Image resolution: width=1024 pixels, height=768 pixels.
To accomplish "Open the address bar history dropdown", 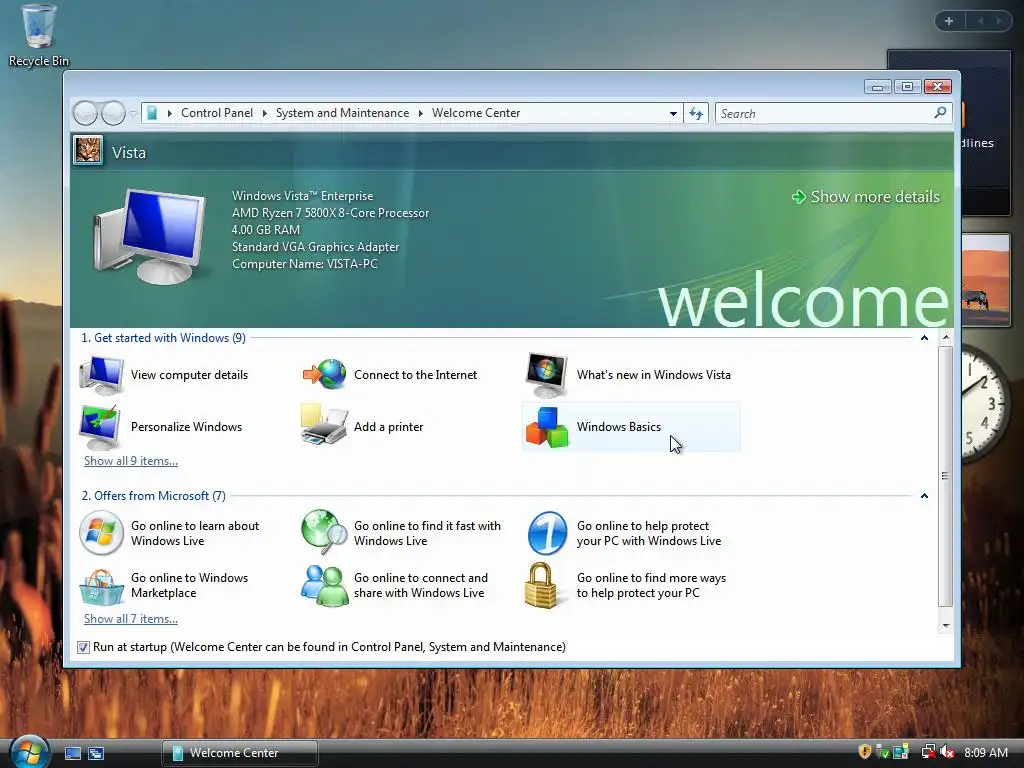I will (x=673, y=114).
